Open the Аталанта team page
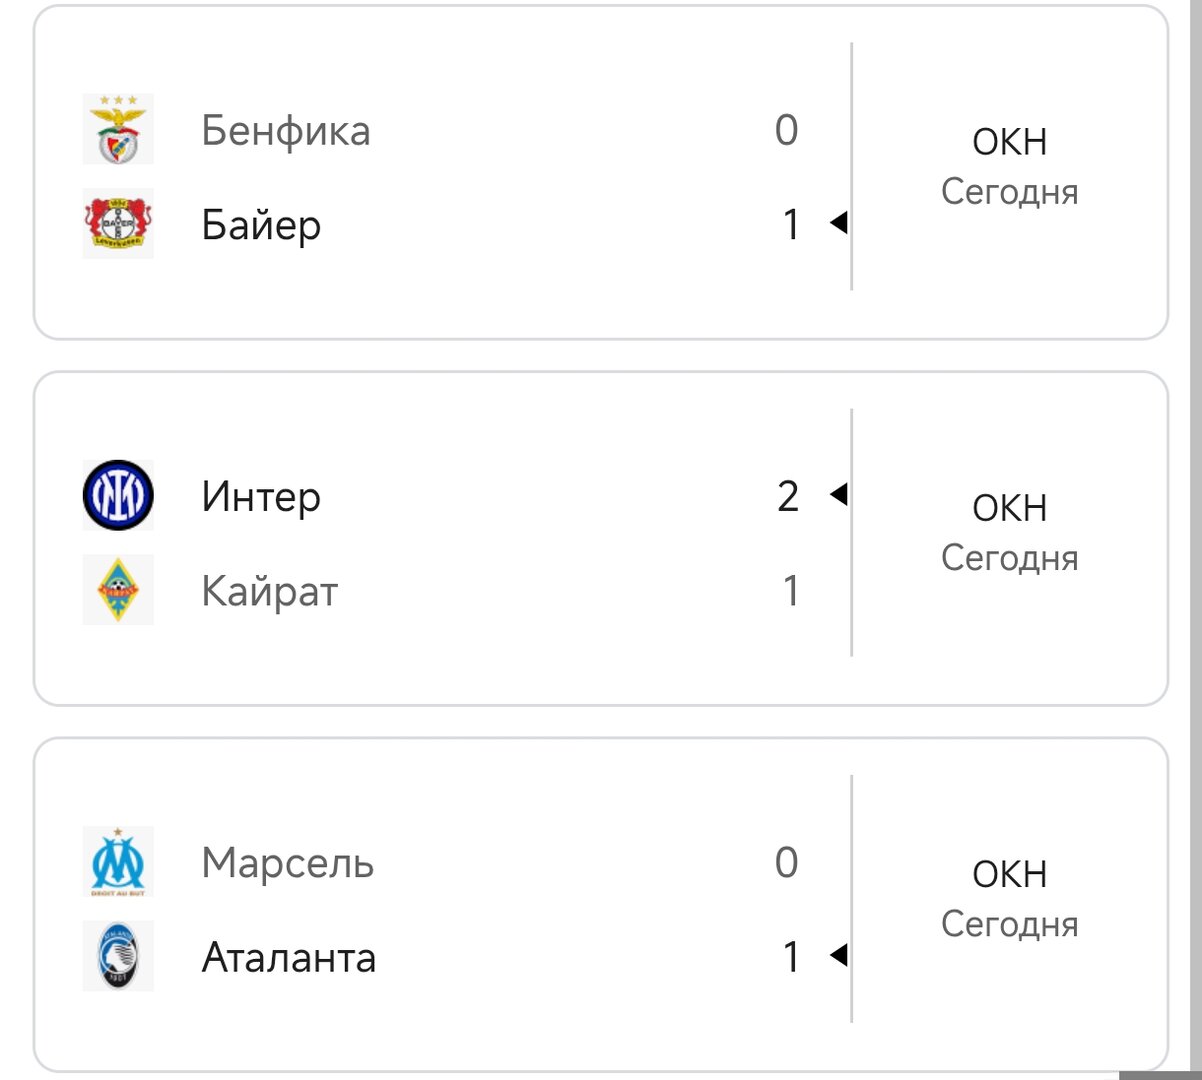Image resolution: width=1202 pixels, height=1080 pixels. pos(289,958)
